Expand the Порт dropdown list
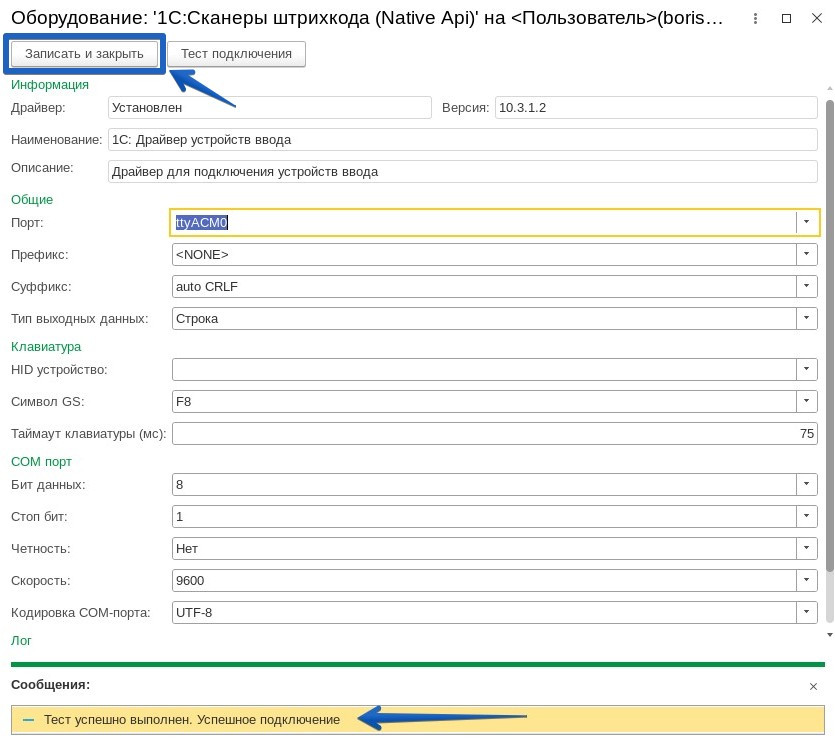 [807, 222]
